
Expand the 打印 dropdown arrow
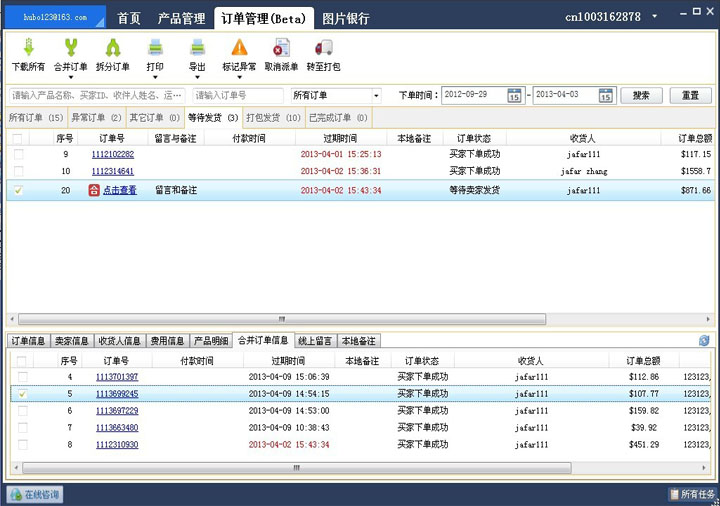[x=155, y=77]
